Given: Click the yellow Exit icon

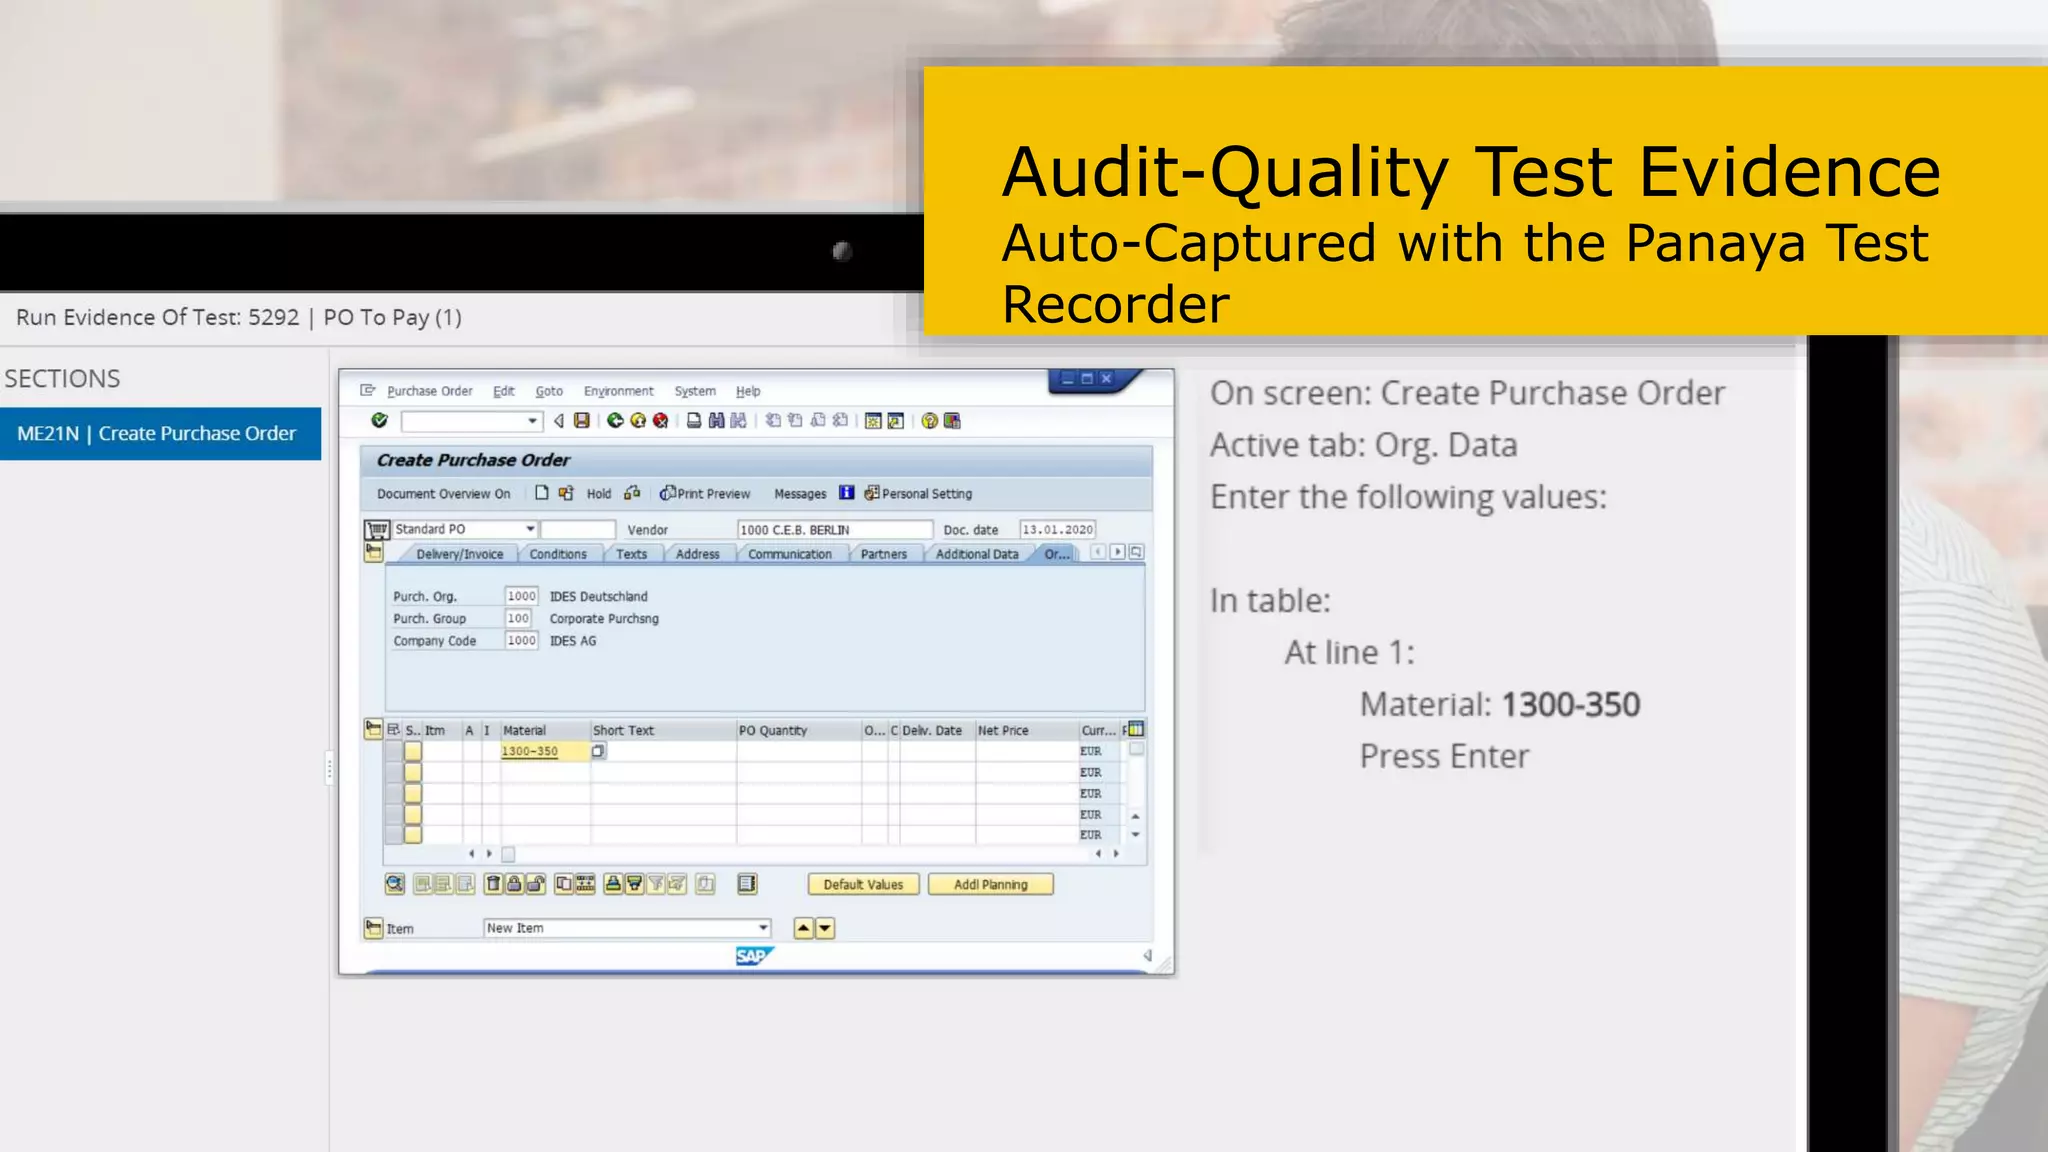Looking at the screenshot, I should coord(638,421).
